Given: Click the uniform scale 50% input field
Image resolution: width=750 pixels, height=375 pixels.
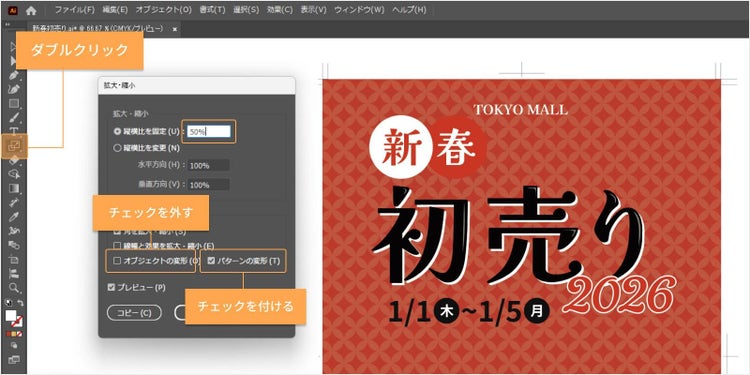Looking at the screenshot, I should click(209, 132).
